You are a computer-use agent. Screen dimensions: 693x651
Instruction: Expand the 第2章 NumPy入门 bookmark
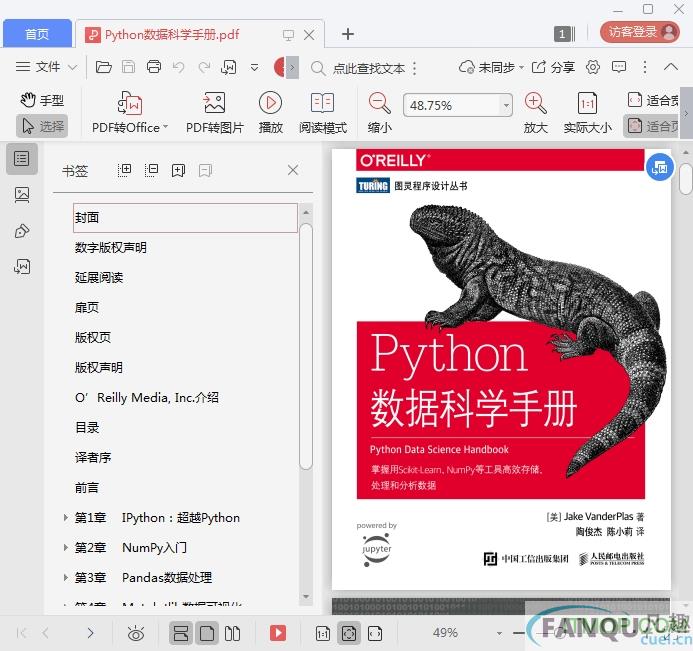coord(65,548)
